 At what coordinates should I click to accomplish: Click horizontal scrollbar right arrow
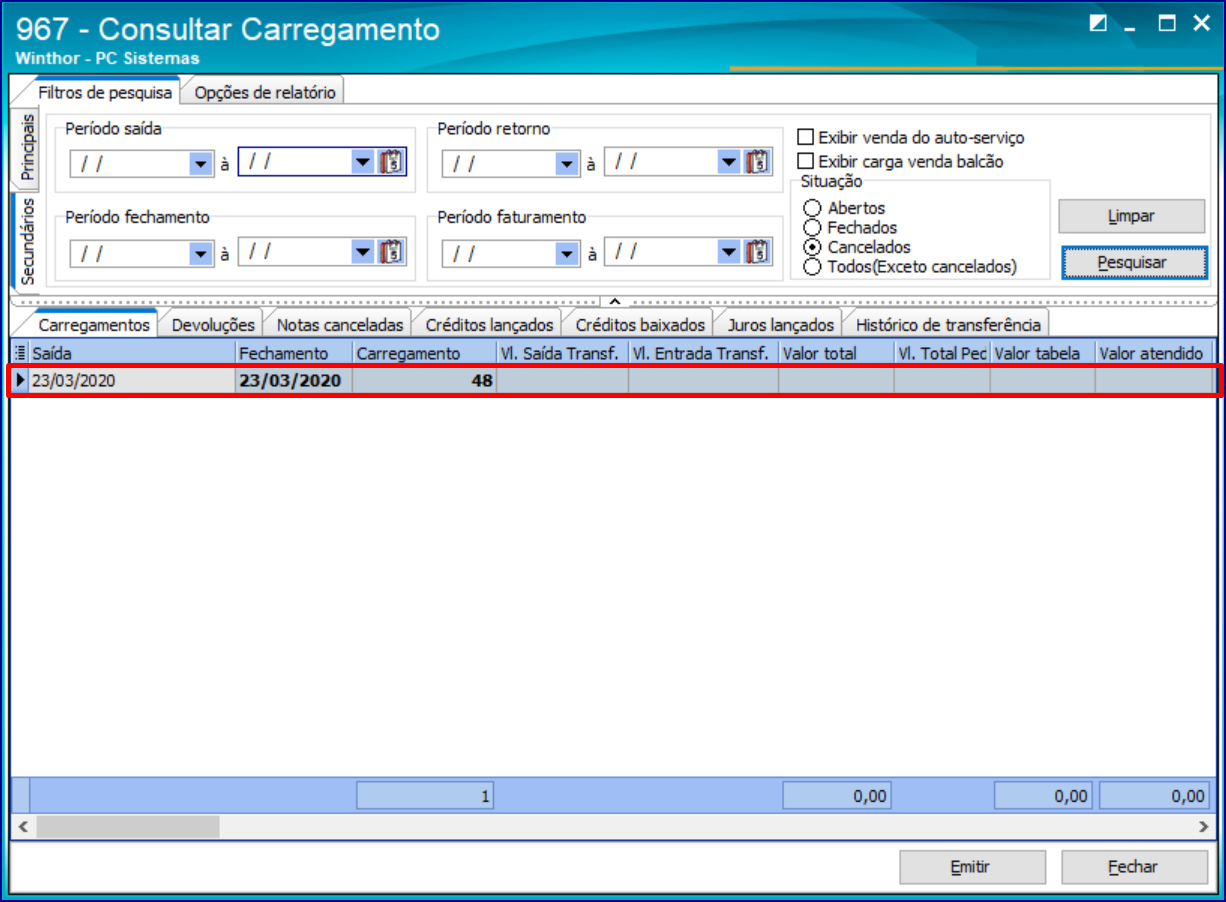click(x=1202, y=827)
